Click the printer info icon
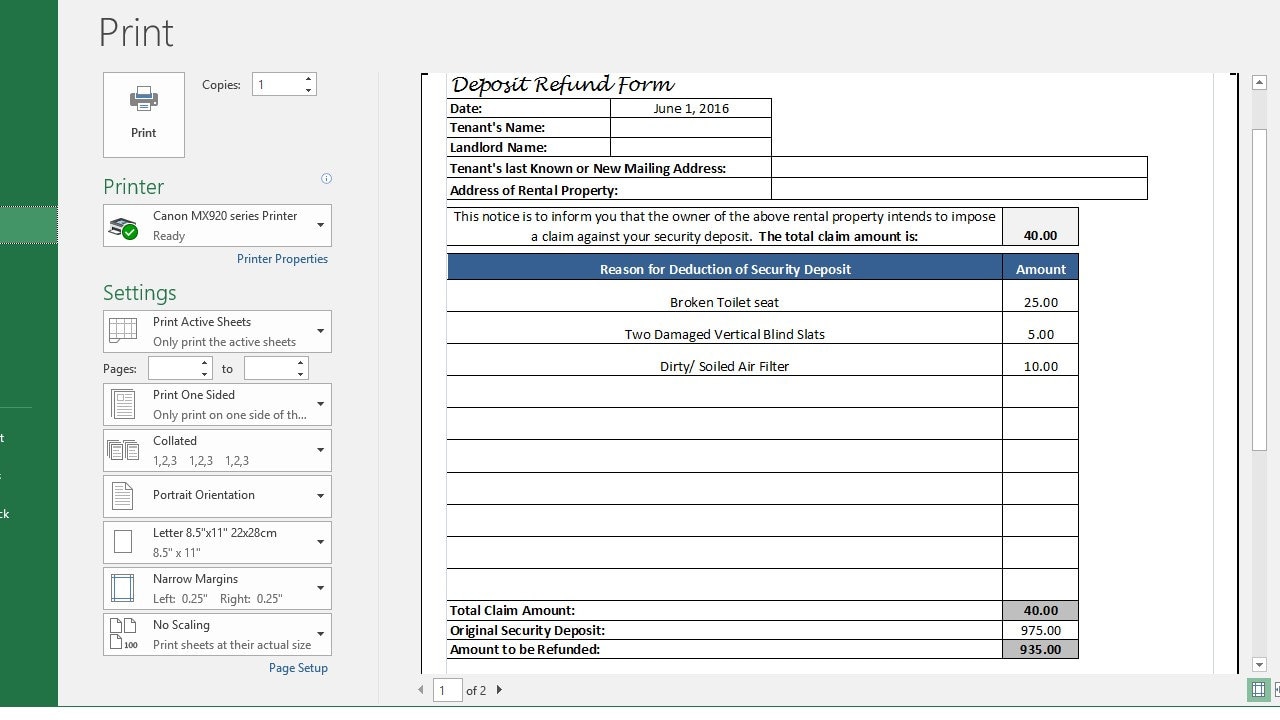 [326, 178]
